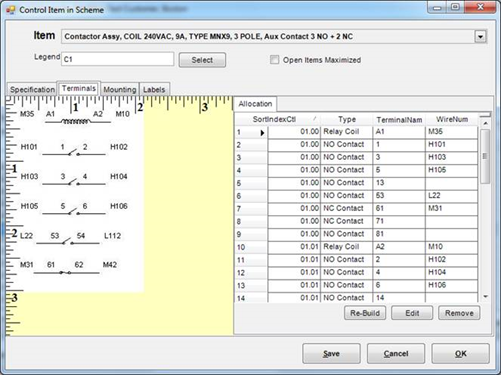Click the allocation grid vertical scrollbar thumb
Screen dimensions: 501x375
coord(486,156)
